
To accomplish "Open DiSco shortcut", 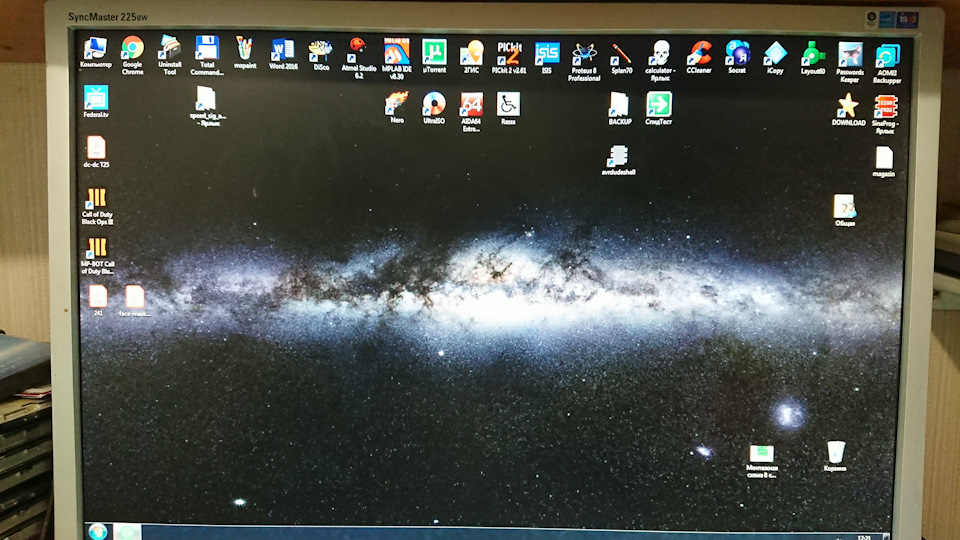I will pos(320,55).
